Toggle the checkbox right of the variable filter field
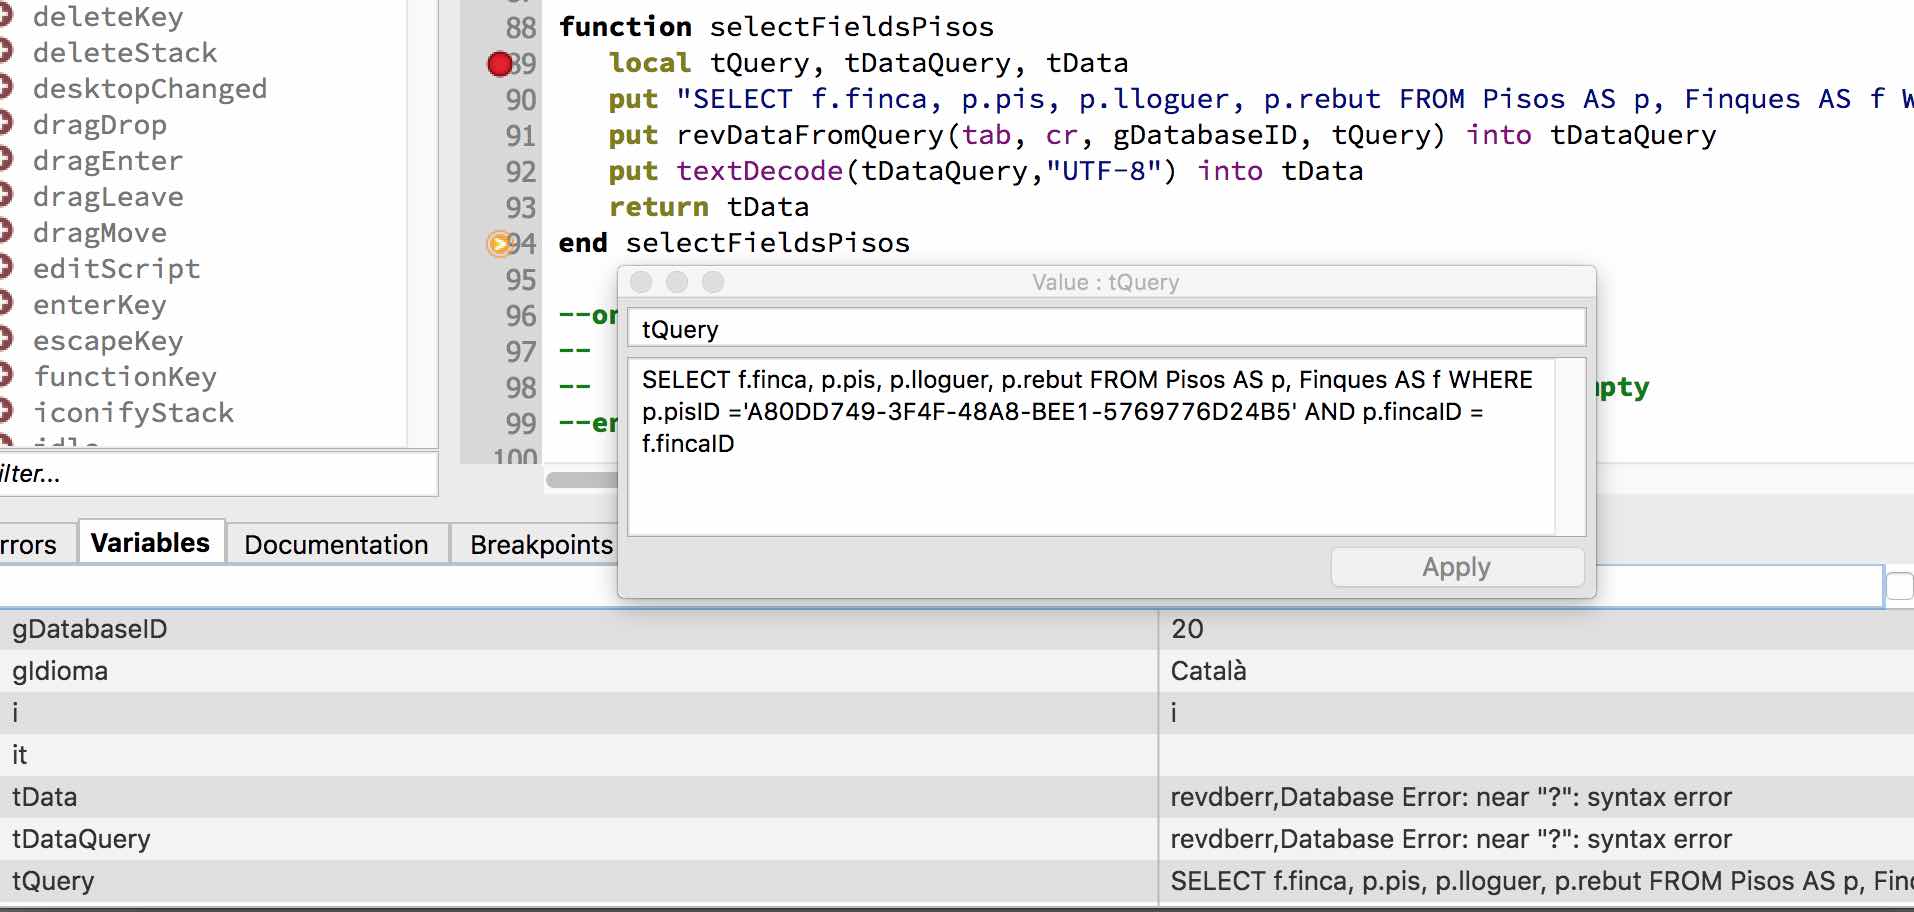This screenshot has width=1914, height=912. 1900,586
